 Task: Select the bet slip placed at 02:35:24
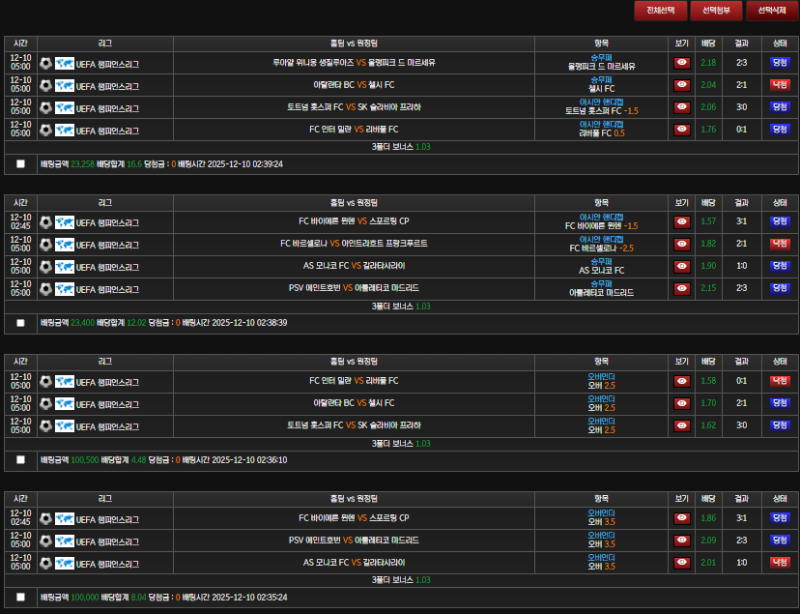pyautogui.click(x=21, y=597)
